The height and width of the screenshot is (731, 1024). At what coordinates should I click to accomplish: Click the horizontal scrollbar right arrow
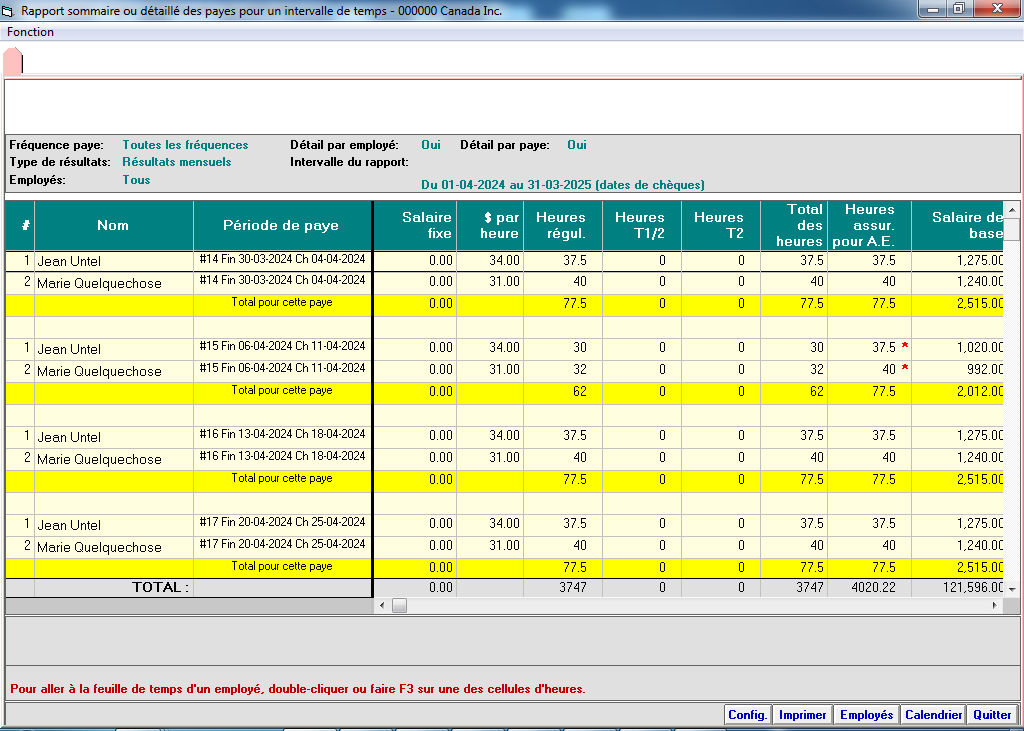[x=995, y=605]
